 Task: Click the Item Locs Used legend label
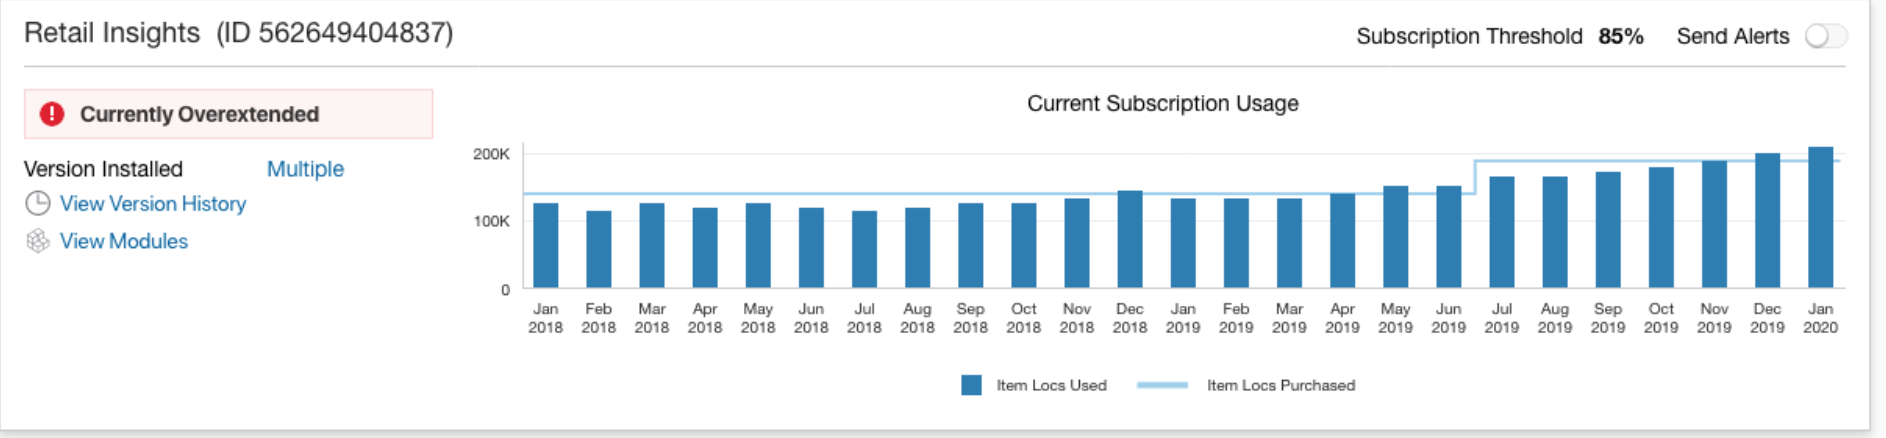click(x=1051, y=385)
